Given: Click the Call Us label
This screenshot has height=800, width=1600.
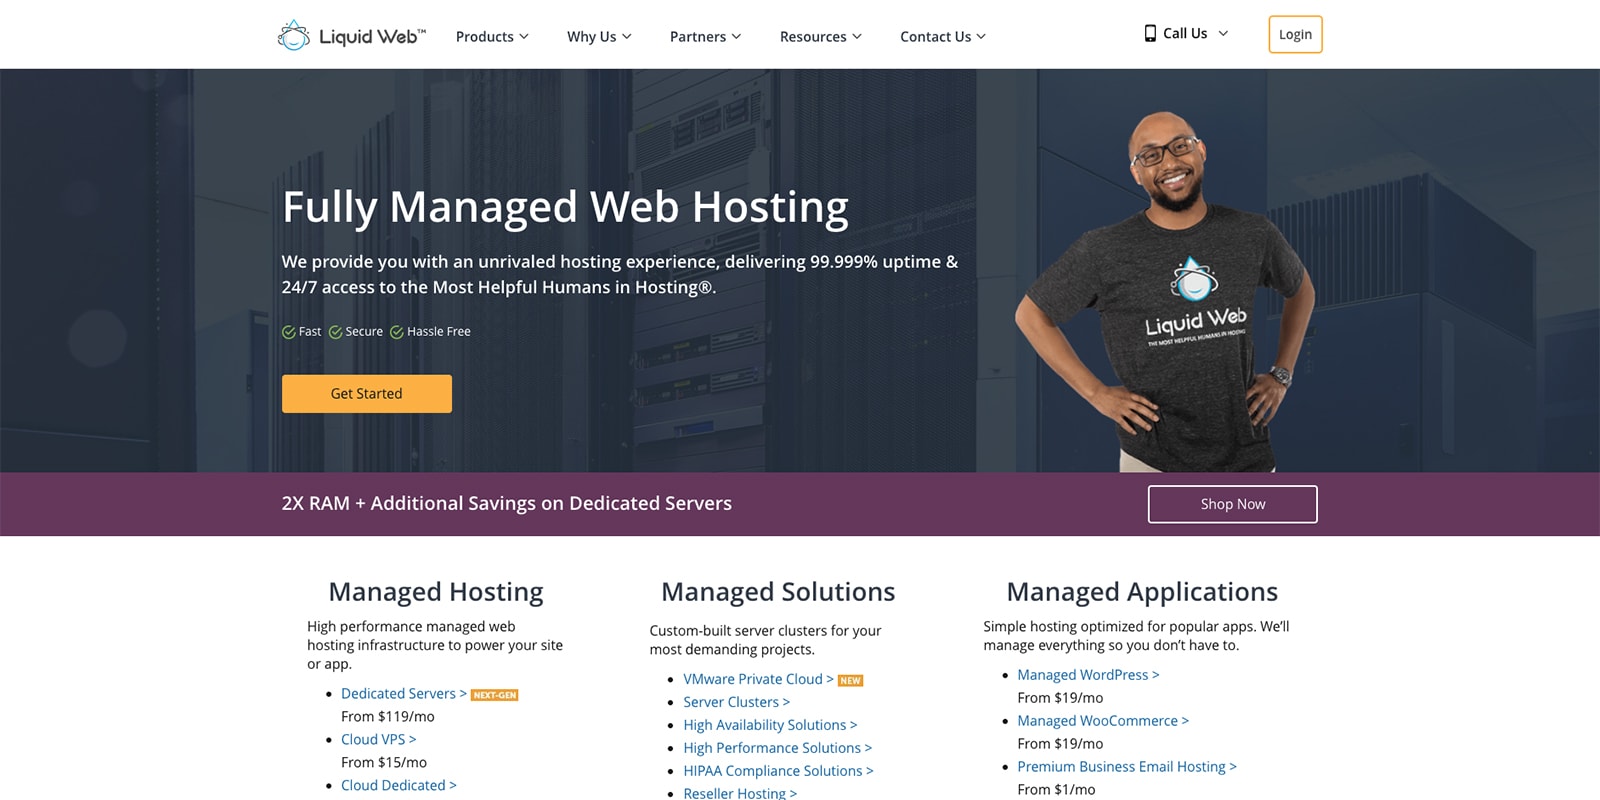Looking at the screenshot, I should pos(1185,33).
